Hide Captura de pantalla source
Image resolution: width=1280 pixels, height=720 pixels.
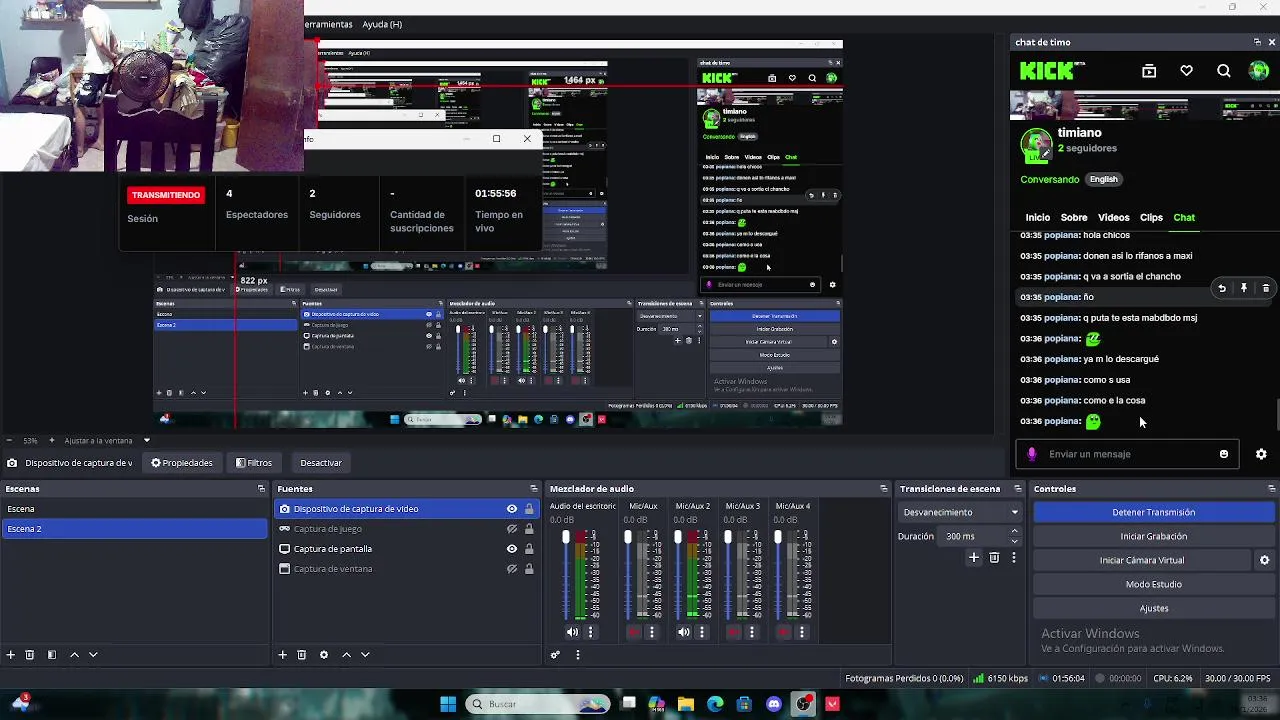tap(512, 549)
